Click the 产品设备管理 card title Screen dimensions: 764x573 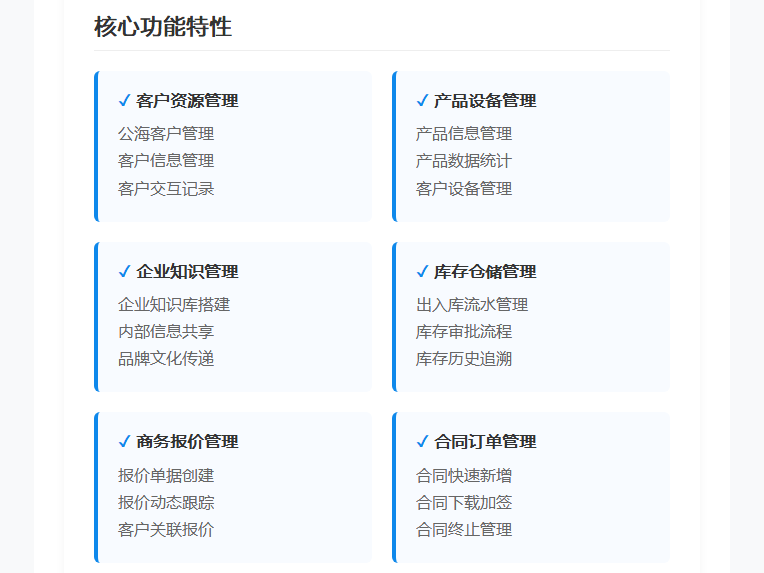click(x=485, y=101)
